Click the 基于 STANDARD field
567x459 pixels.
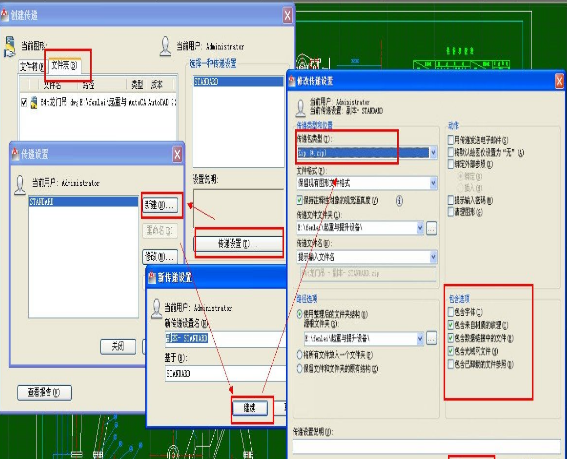225,373
